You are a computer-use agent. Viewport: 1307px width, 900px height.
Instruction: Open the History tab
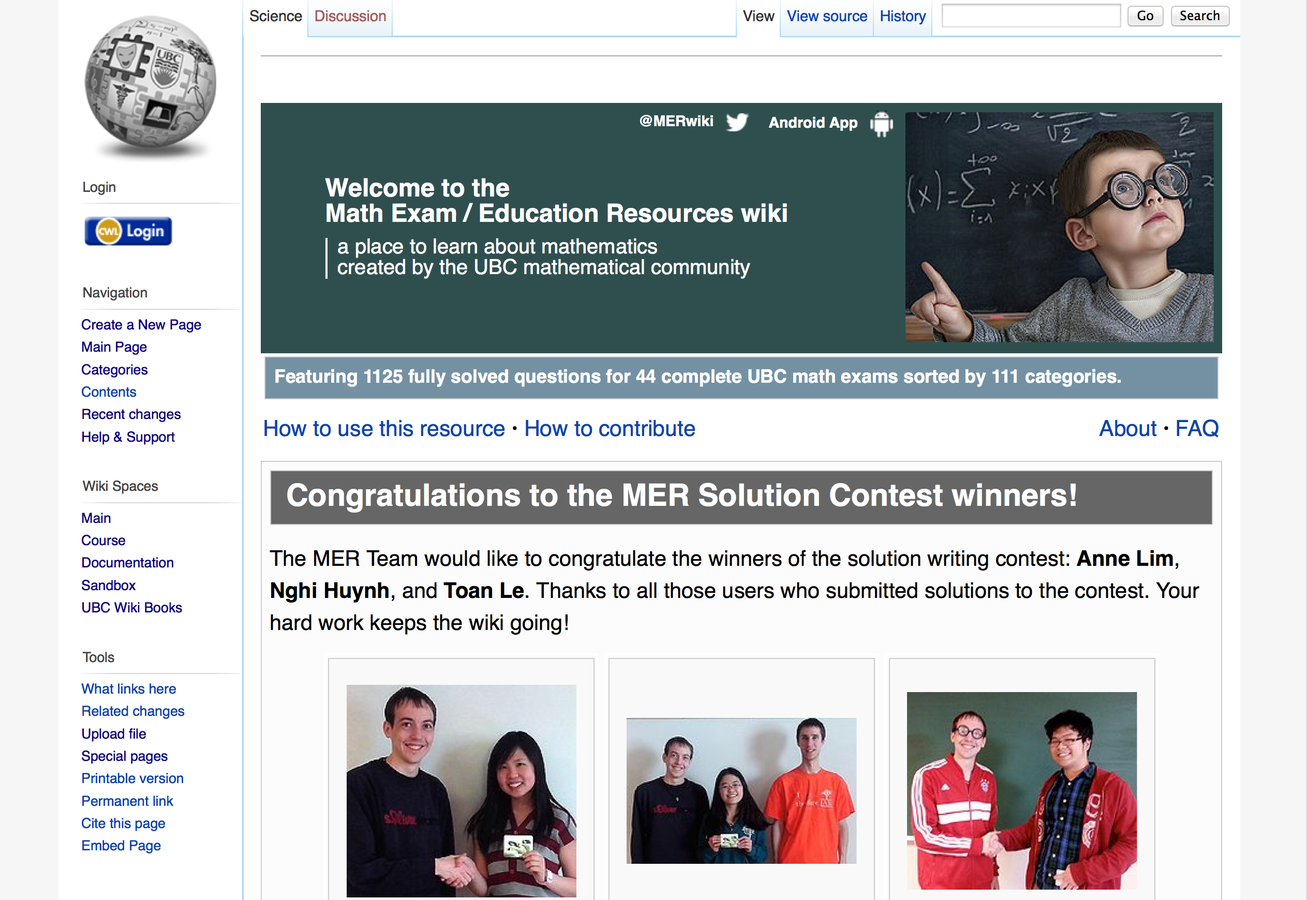click(903, 16)
